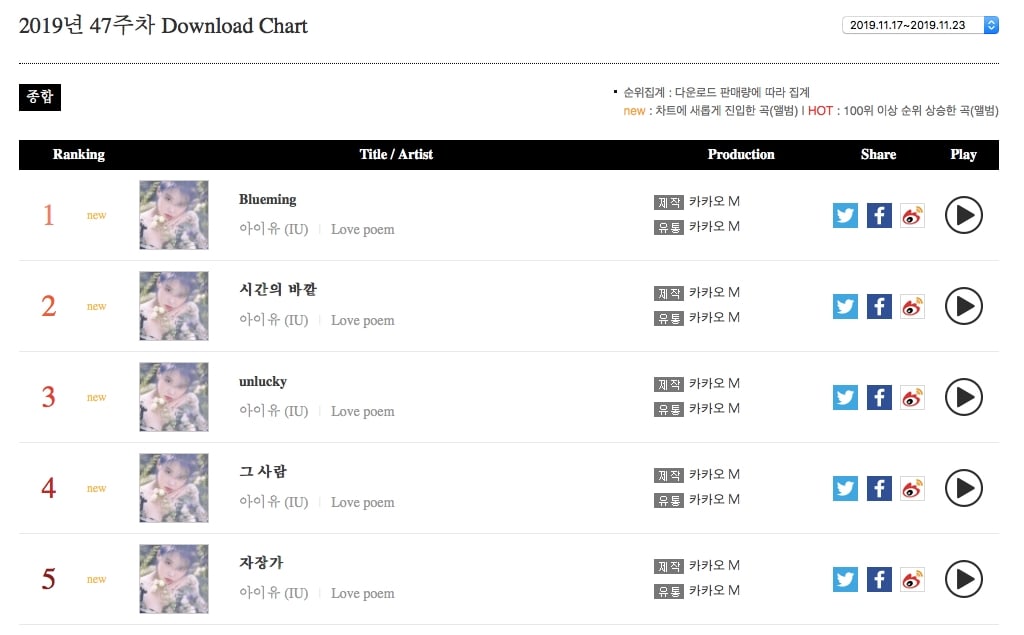Share unlucky on Weibo
This screenshot has width=1024, height=635.
coord(912,397)
